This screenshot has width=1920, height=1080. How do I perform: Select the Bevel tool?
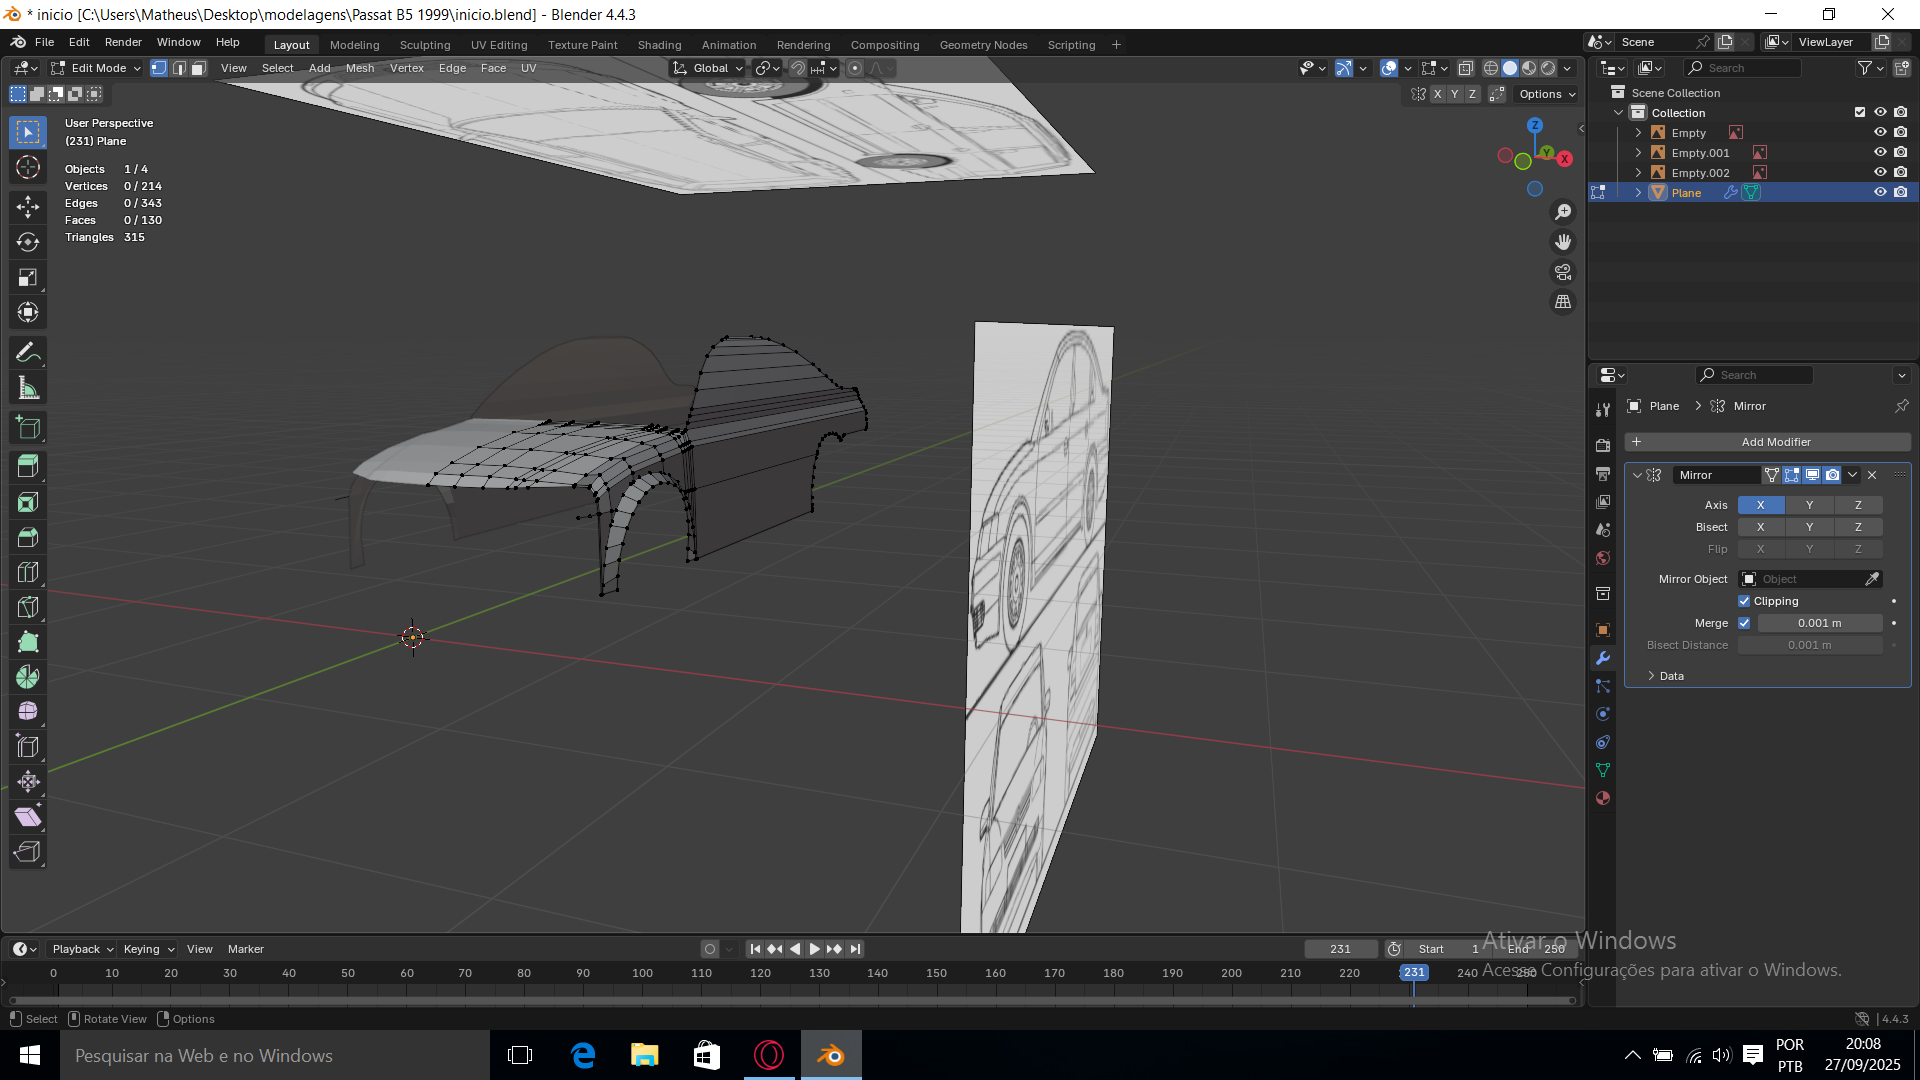(28, 537)
